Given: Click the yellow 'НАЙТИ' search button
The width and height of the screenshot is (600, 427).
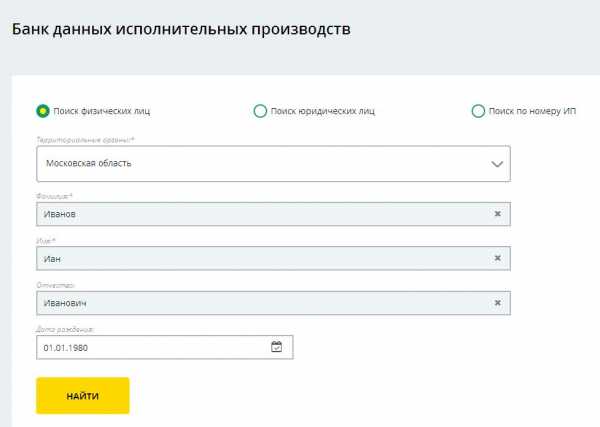Looking at the screenshot, I should 83,396.
